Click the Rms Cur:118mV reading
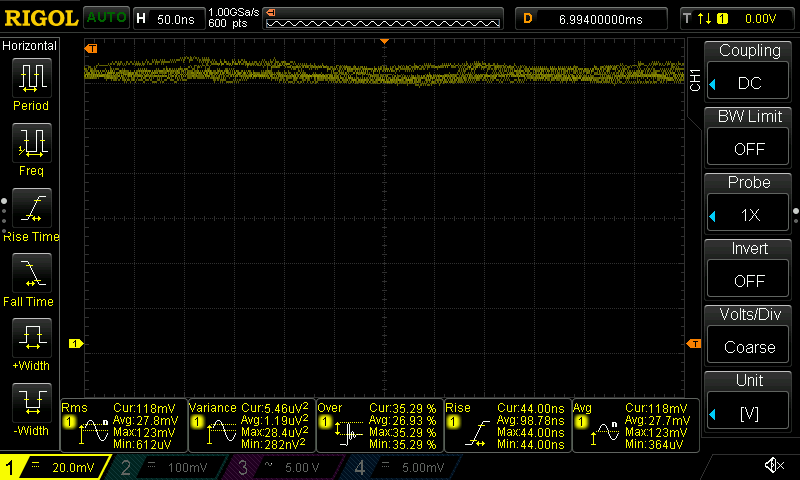800x480 pixels. point(144,408)
